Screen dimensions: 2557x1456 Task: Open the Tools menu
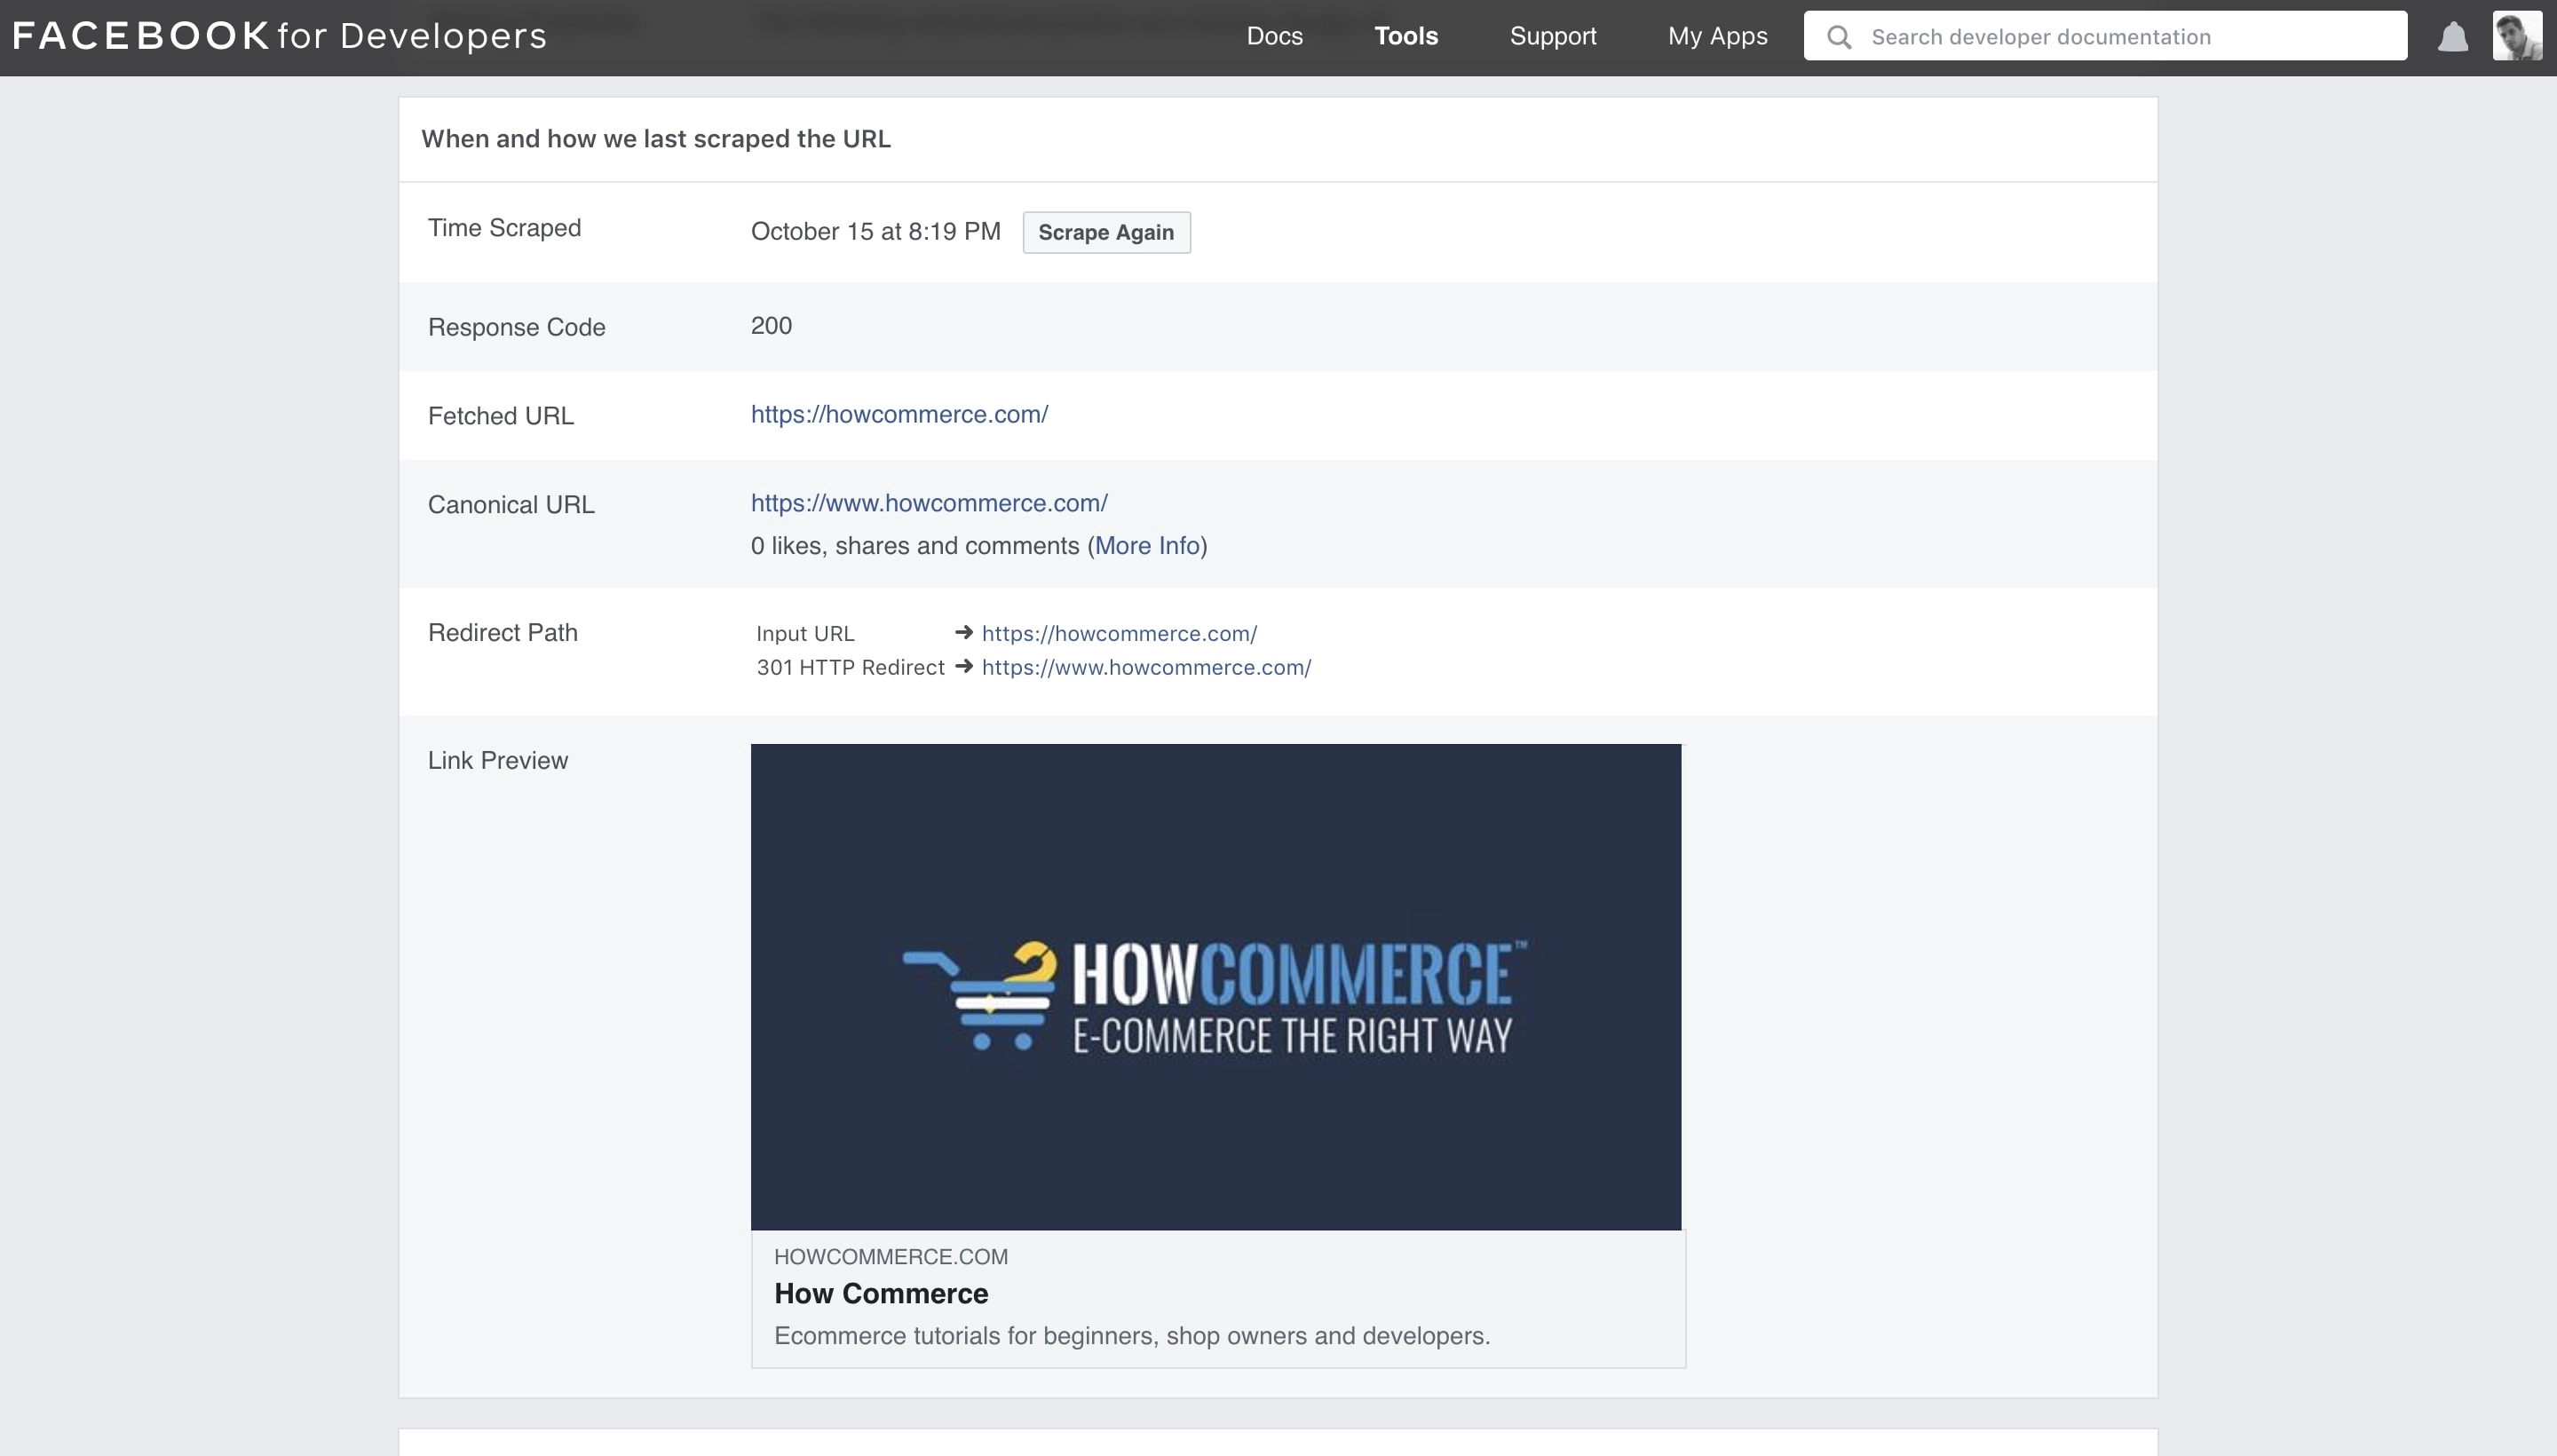click(x=1406, y=36)
